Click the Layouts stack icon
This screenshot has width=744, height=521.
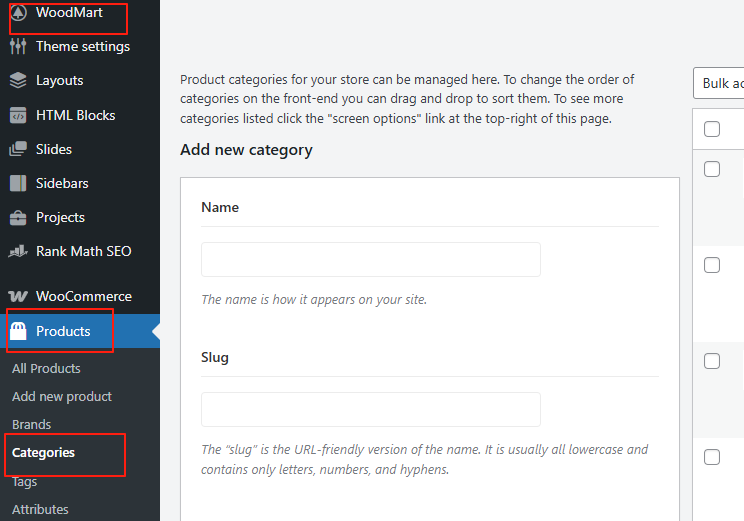coord(18,80)
